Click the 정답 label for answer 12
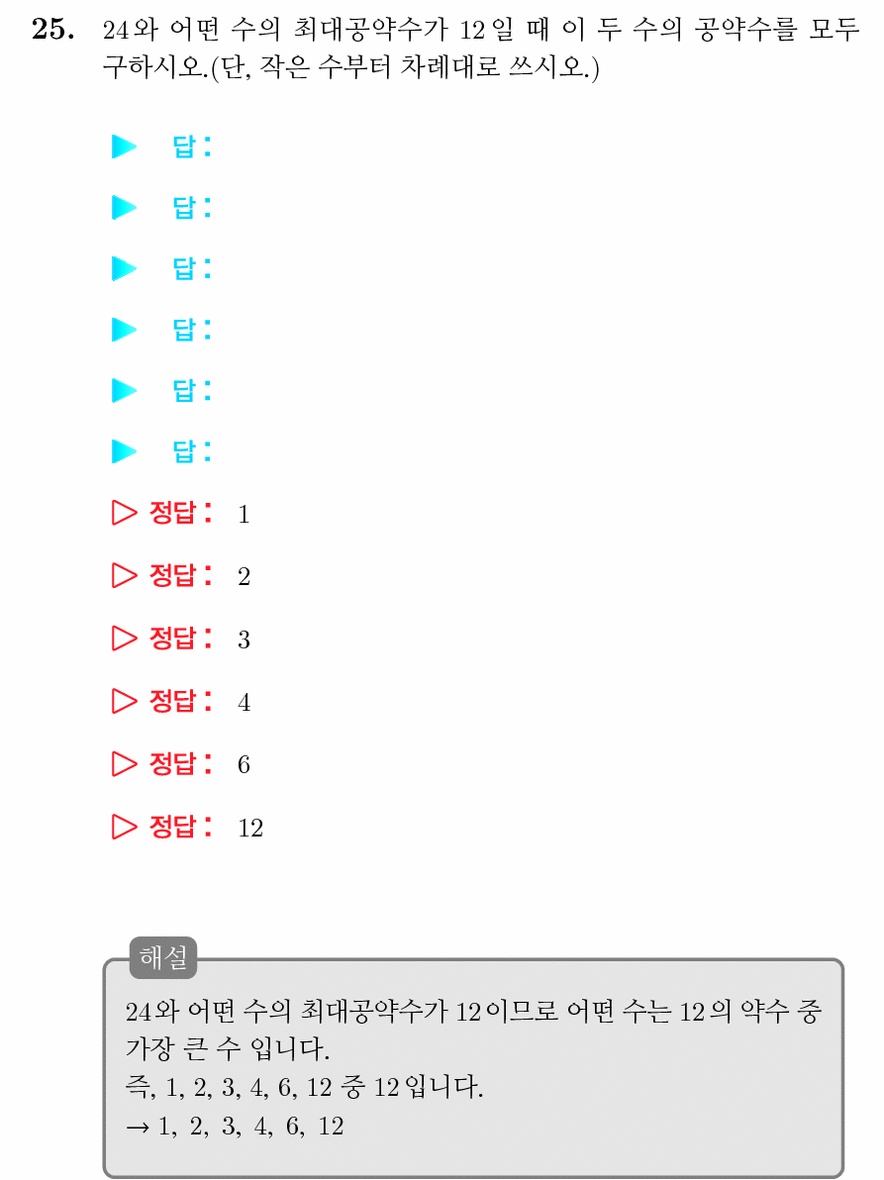The width and height of the screenshot is (884, 1180). coord(181,826)
